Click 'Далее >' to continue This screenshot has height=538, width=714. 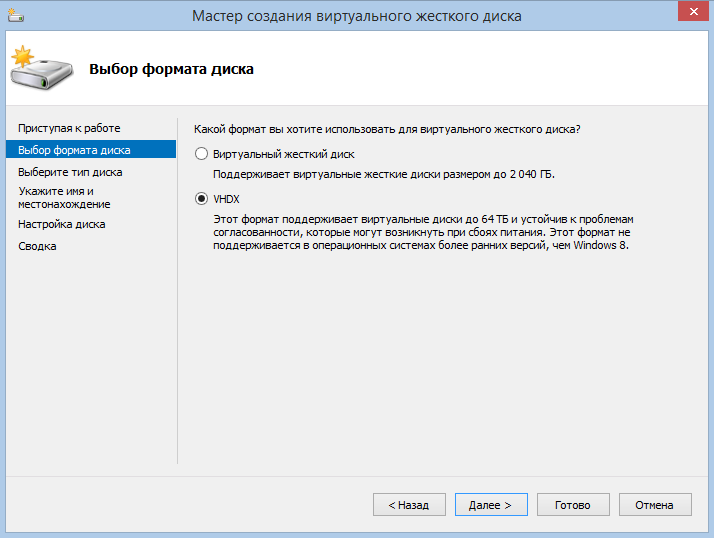pyautogui.click(x=490, y=505)
